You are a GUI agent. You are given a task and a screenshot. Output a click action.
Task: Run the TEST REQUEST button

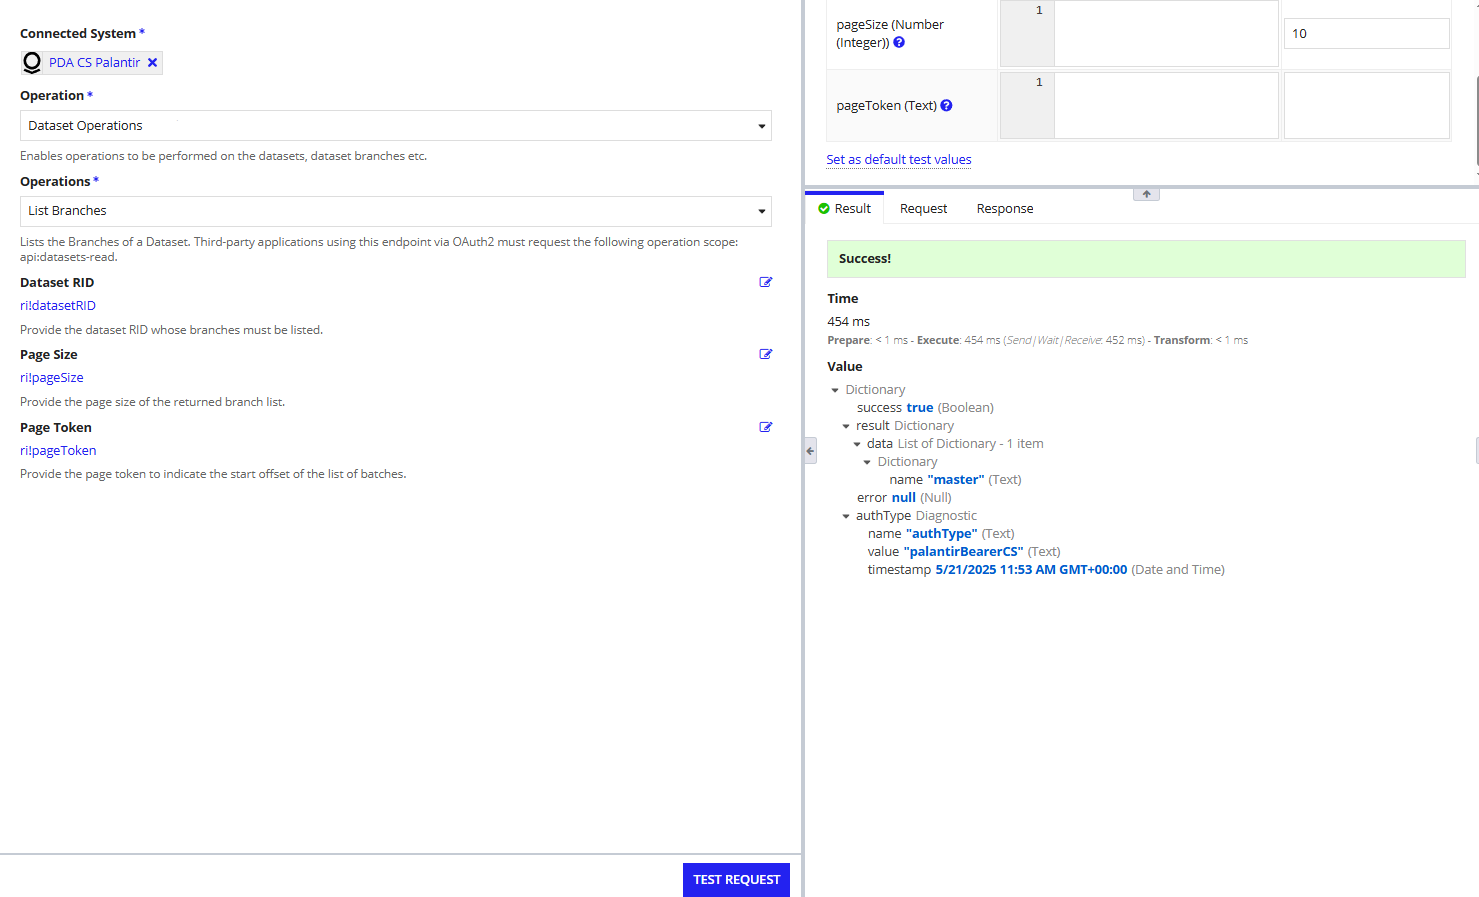[x=736, y=880]
